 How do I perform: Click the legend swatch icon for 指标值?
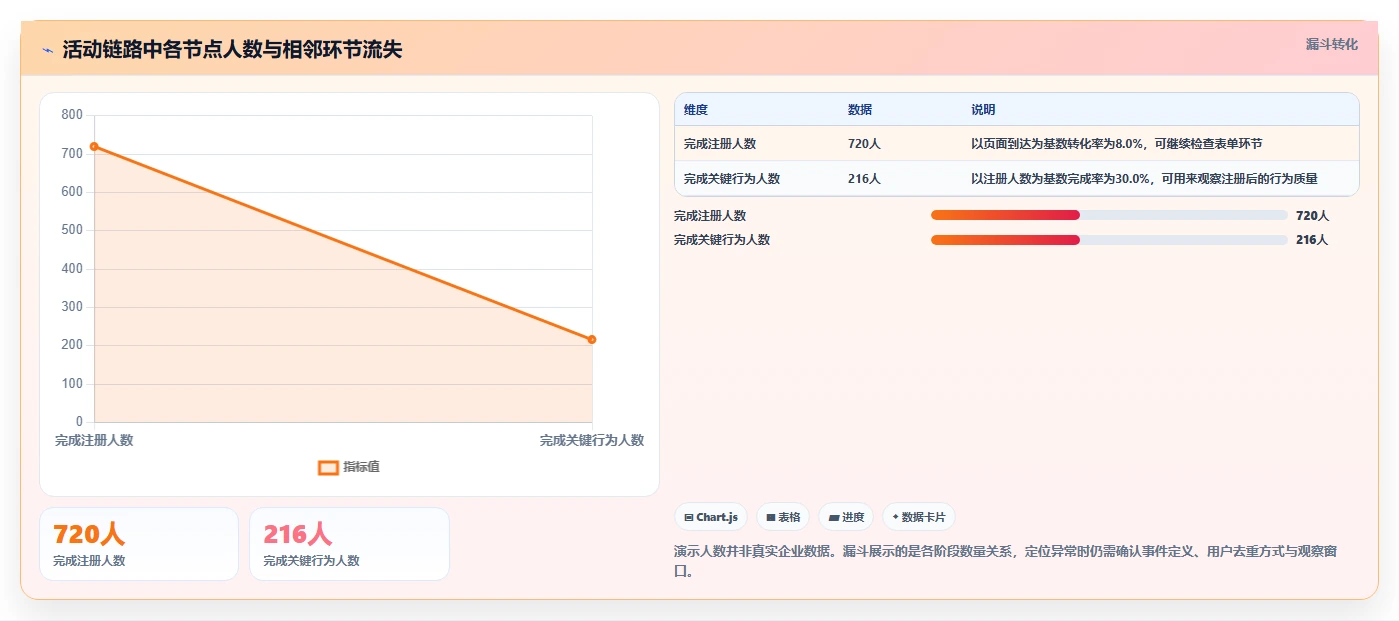point(328,467)
